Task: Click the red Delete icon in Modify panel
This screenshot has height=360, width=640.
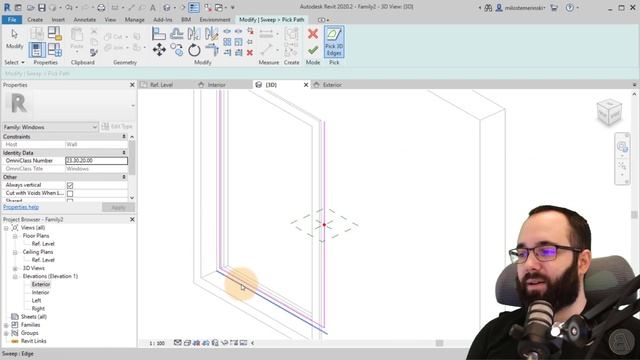Action: tap(250, 53)
